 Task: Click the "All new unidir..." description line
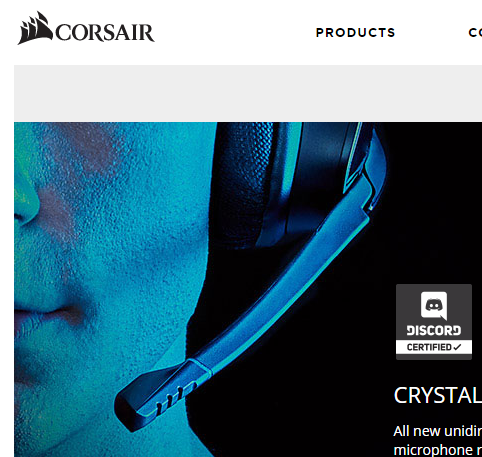pos(437,431)
